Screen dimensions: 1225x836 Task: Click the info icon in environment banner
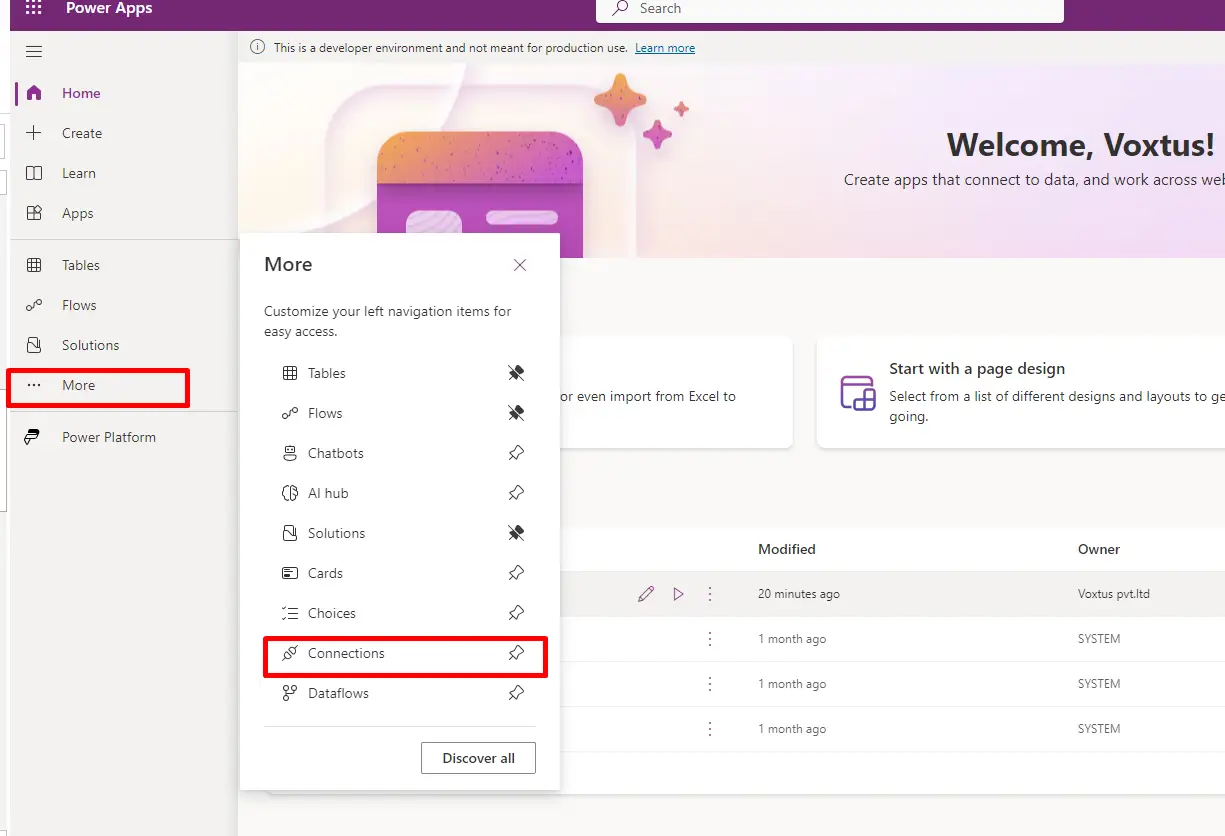pyautogui.click(x=258, y=47)
